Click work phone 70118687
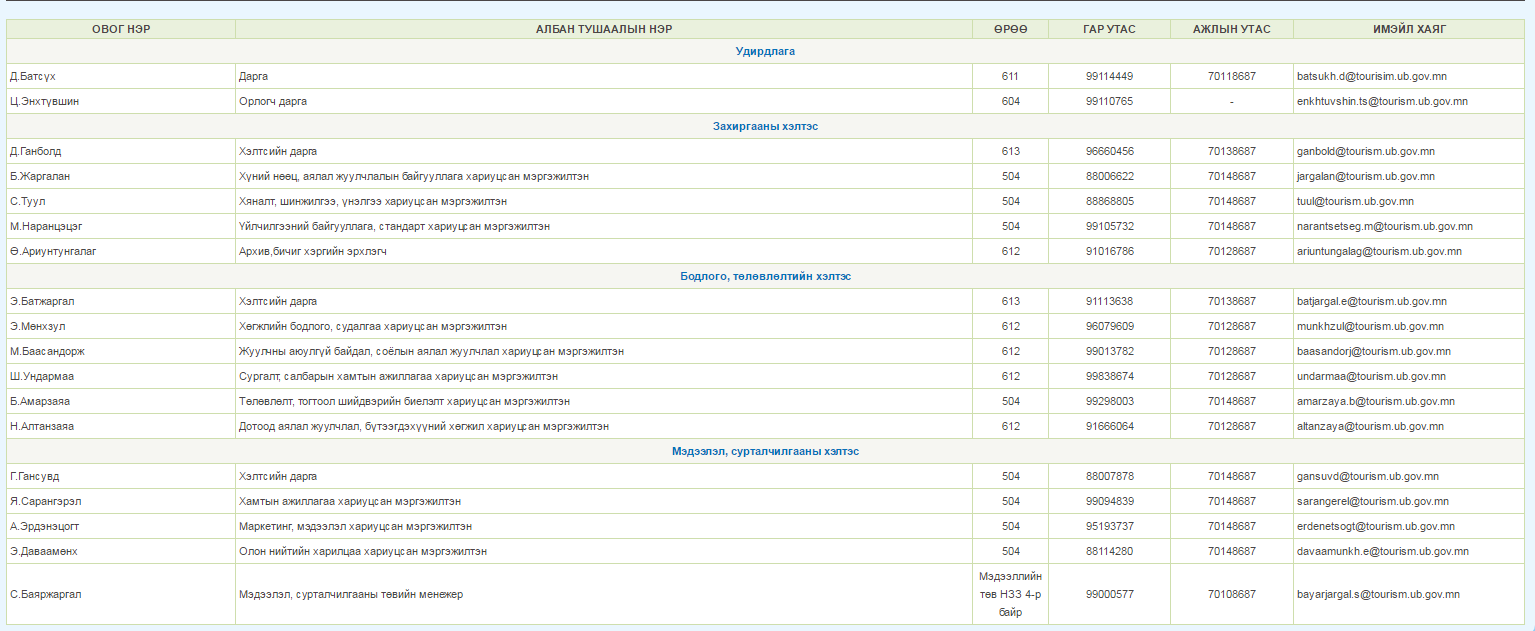The height and width of the screenshot is (631, 1535). pyautogui.click(x=1231, y=76)
